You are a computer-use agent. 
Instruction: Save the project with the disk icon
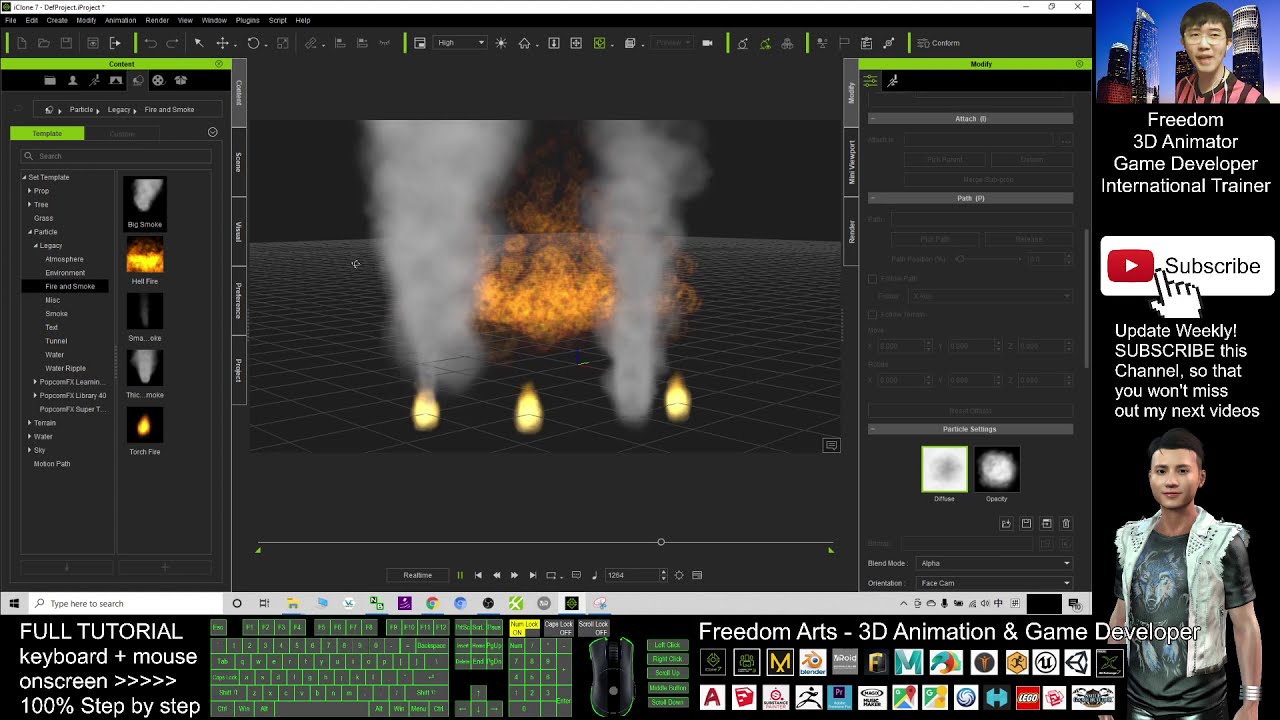(66, 43)
